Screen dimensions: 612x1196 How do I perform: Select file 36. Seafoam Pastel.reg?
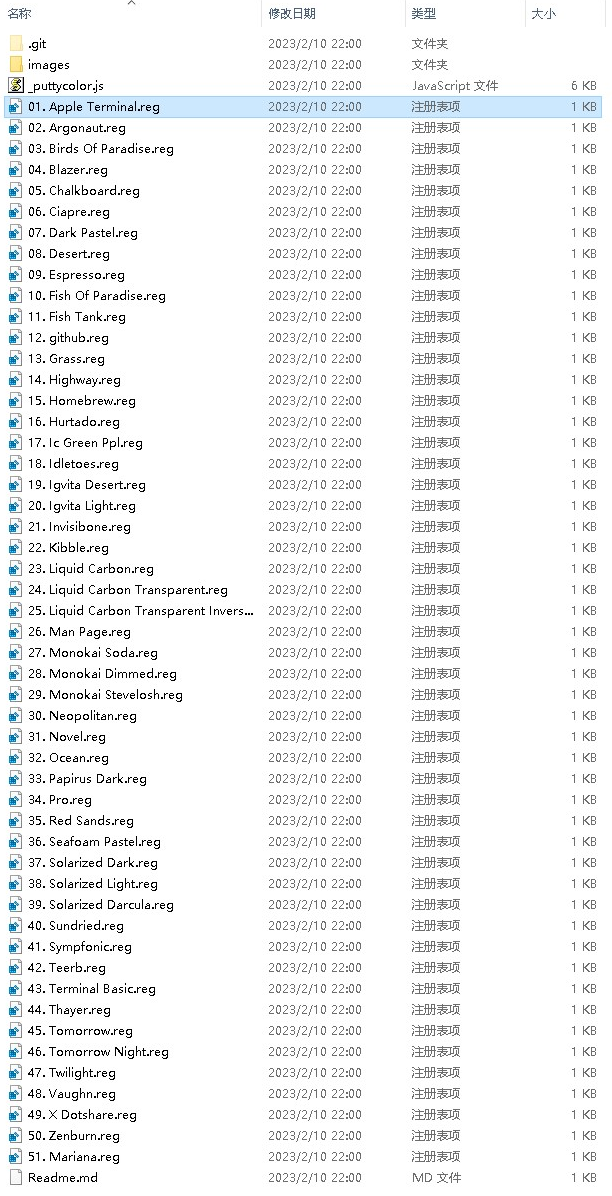pyautogui.click(x=95, y=841)
